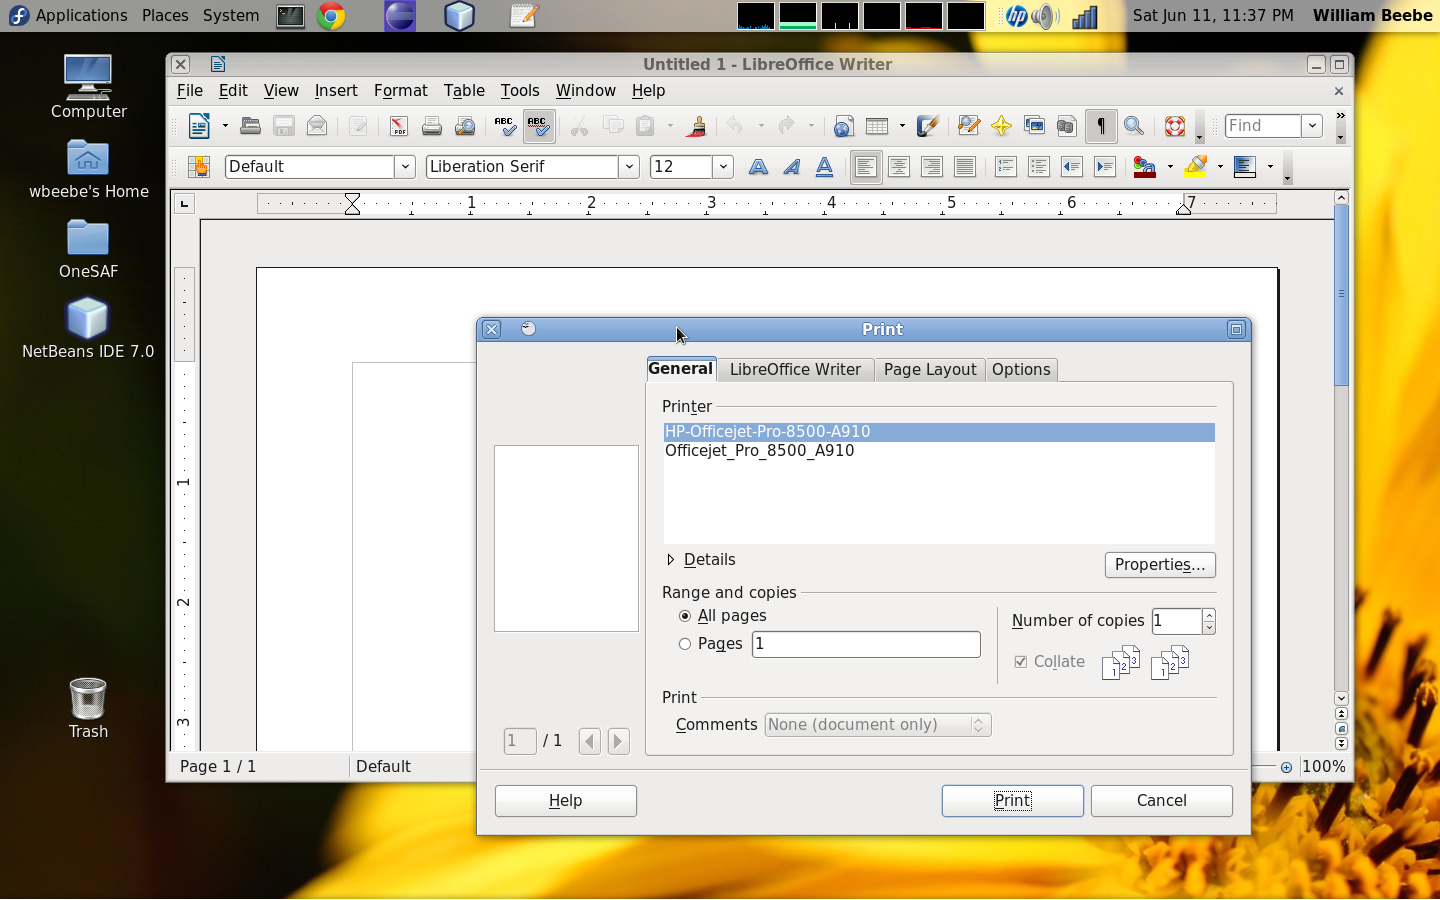
Task: Toggle AutoSpellcheck toolbar icon
Action: point(538,126)
